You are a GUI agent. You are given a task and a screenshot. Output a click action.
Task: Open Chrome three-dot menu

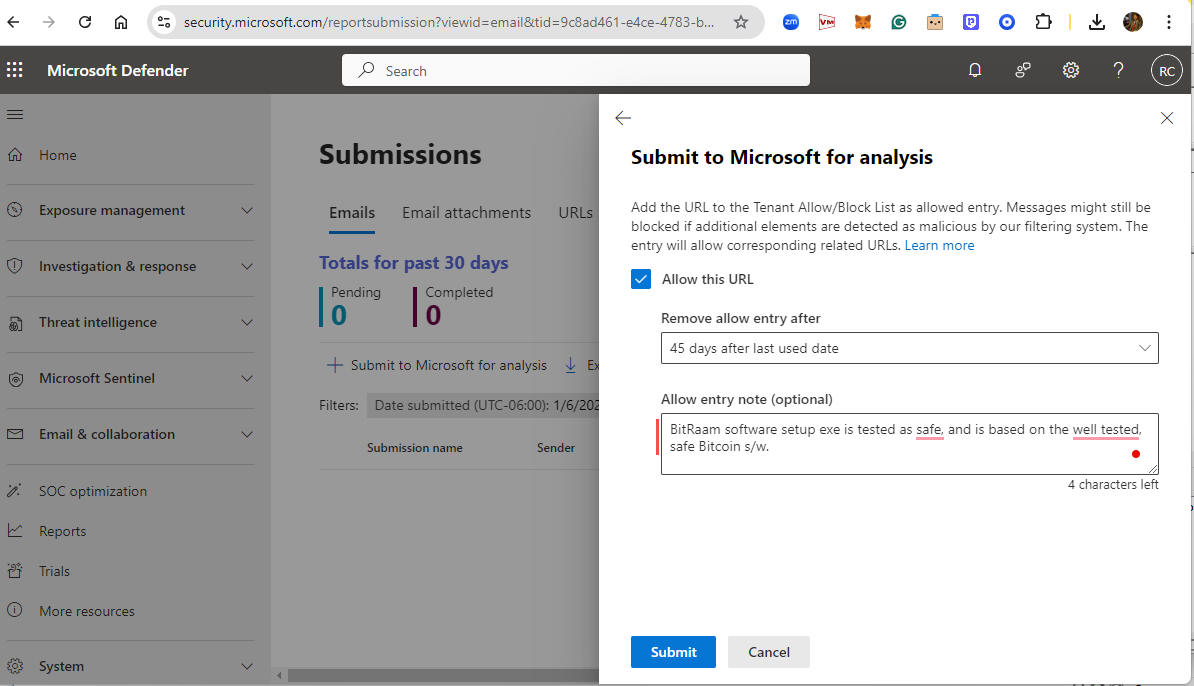coord(1168,22)
